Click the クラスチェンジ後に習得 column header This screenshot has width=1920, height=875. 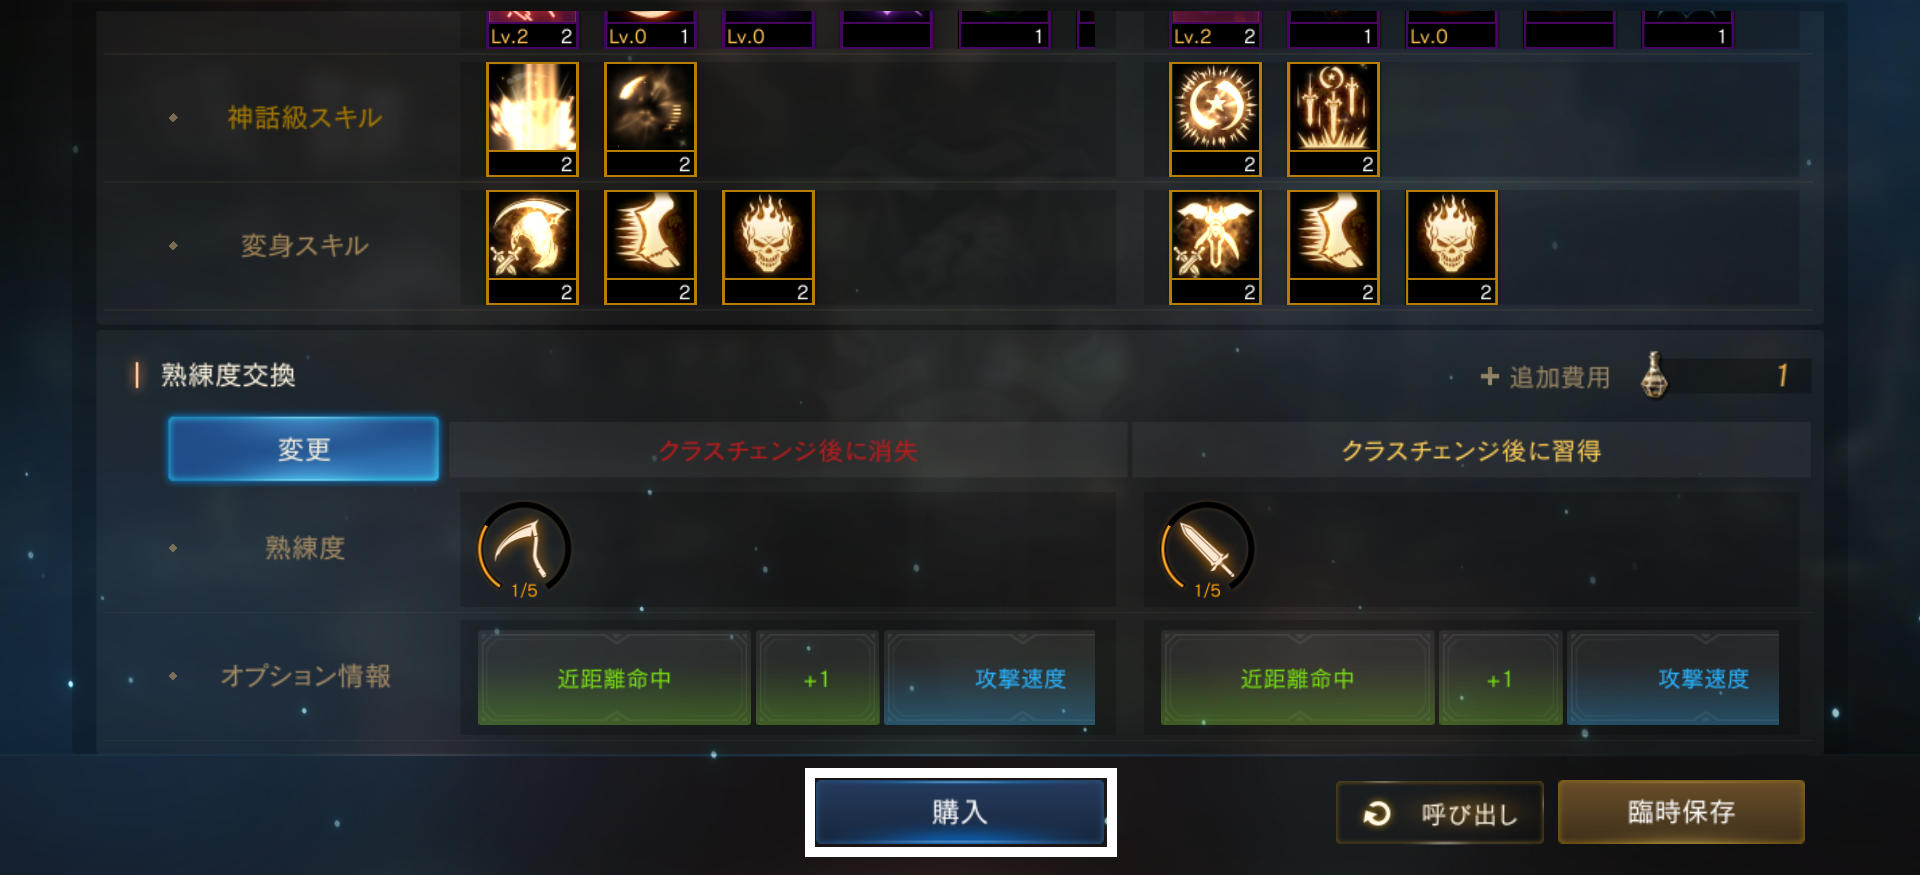click(x=1471, y=450)
